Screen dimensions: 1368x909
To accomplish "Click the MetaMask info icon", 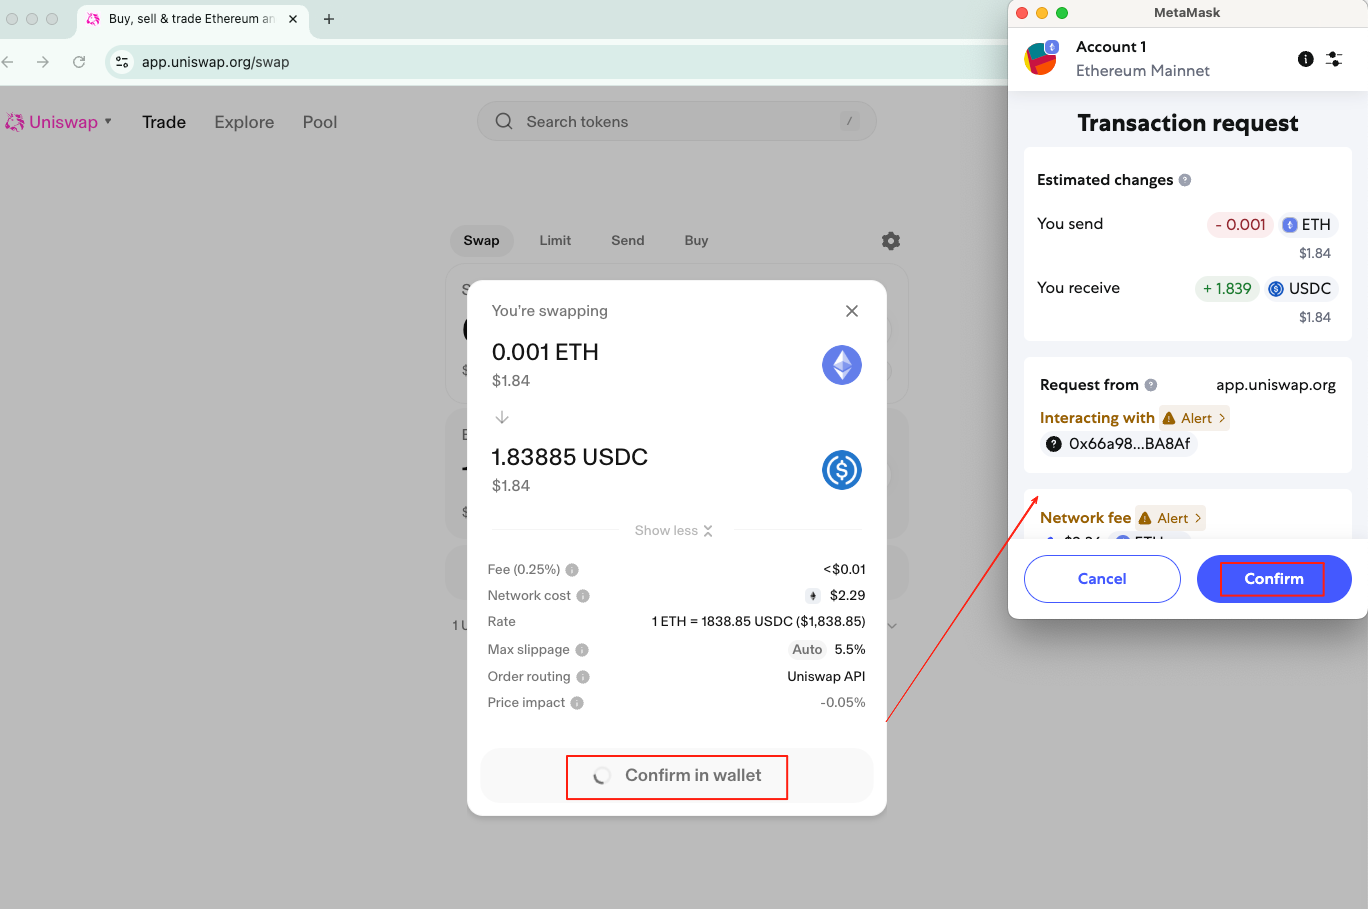I will tap(1305, 59).
